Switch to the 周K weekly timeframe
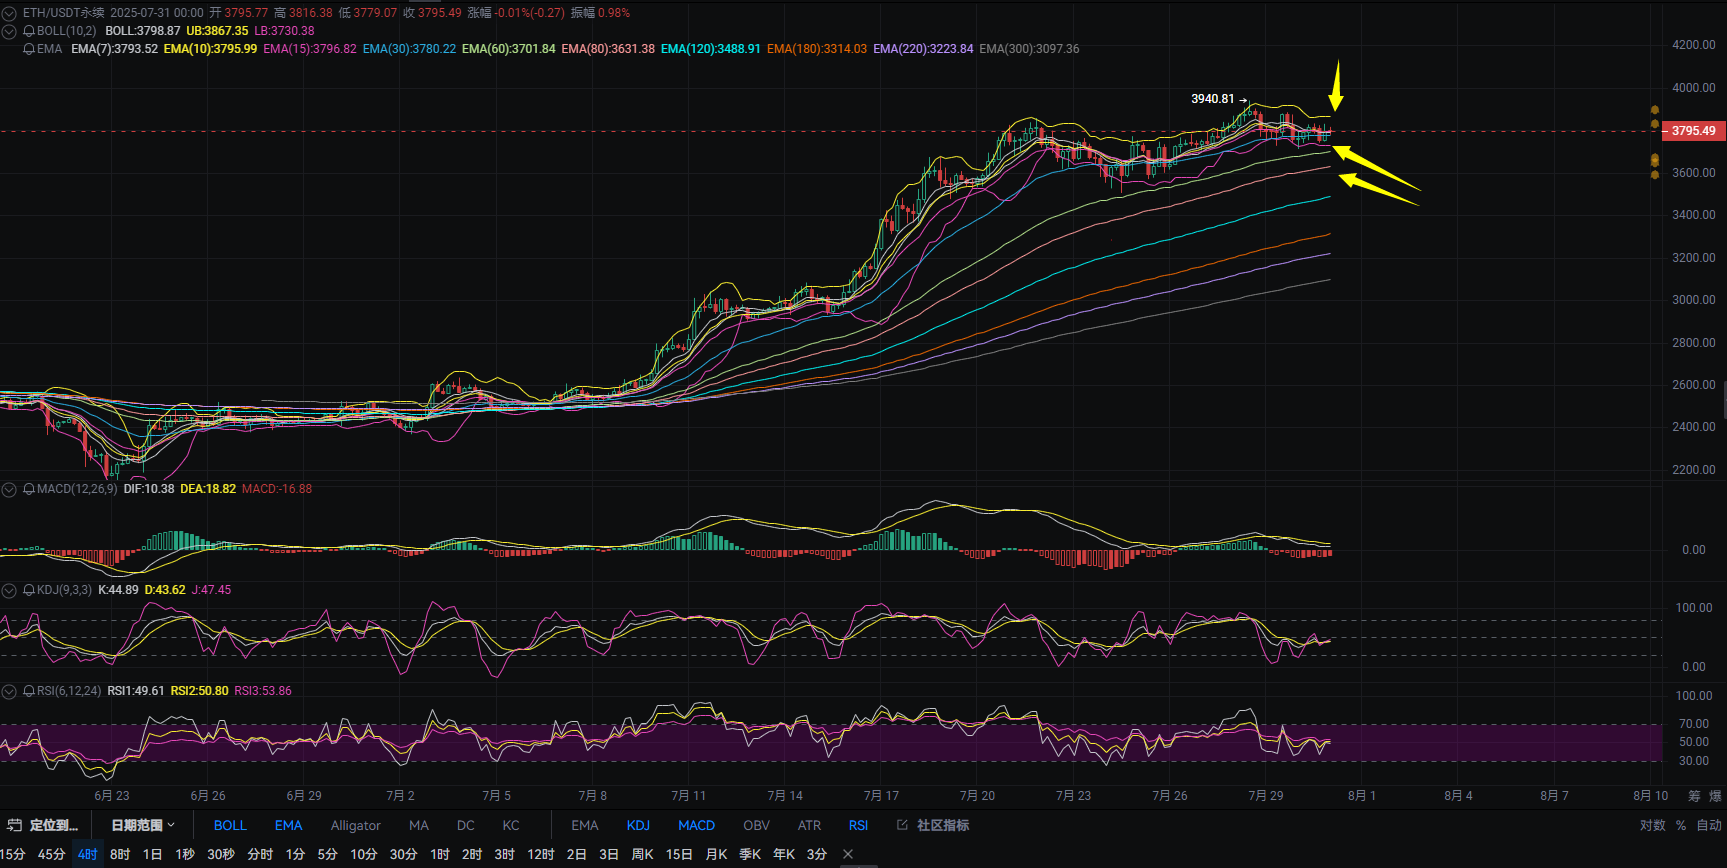The image size is (1727, 868). tap(642, 854)
